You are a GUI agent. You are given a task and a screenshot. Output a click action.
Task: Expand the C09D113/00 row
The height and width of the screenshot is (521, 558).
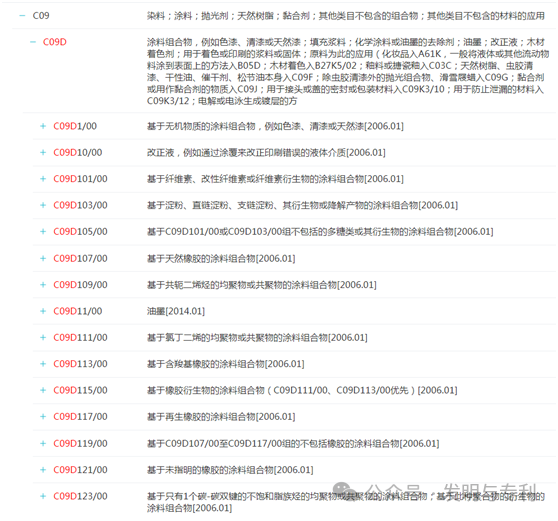[x=43, y=364]
